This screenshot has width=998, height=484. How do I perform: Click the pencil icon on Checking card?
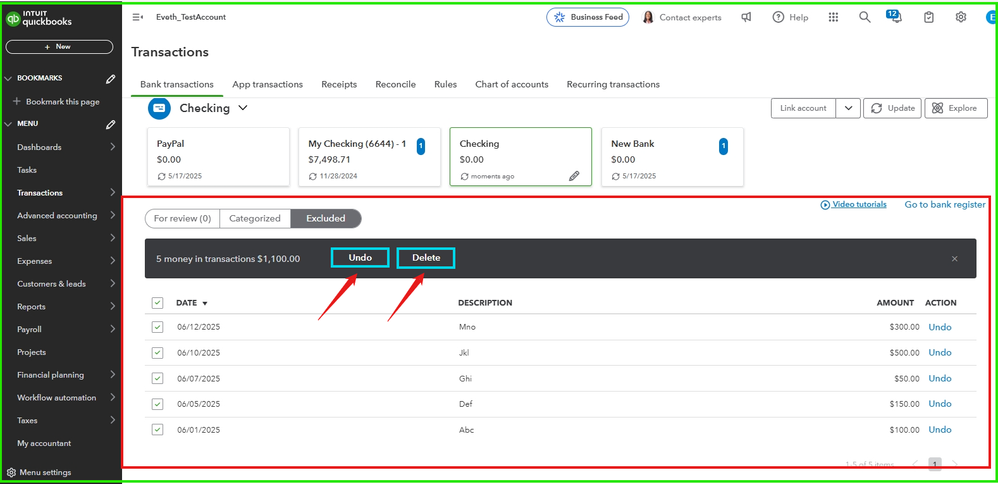click(574, 176)
